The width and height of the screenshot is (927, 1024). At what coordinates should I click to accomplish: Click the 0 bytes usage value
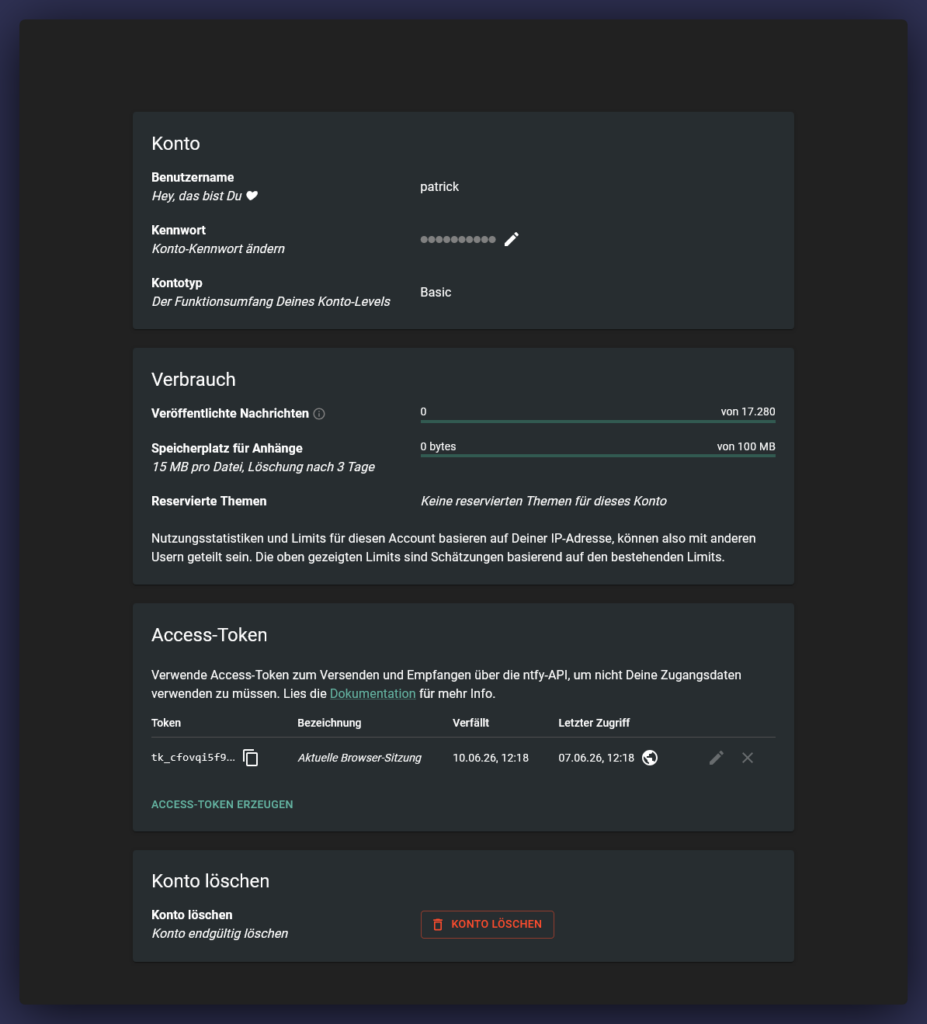pyautogui.click(x=438, y=447)
